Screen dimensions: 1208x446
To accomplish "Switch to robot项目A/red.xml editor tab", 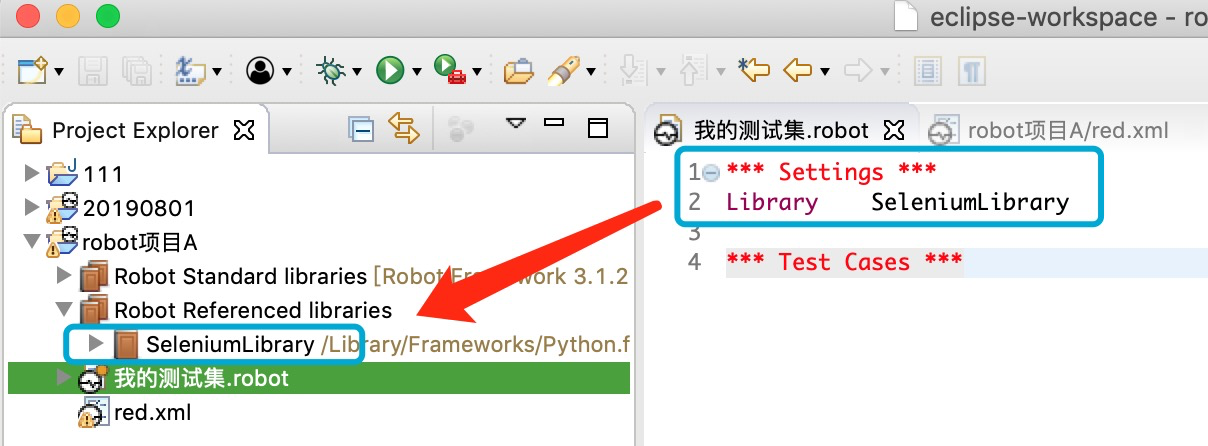I will (1066, 130).
